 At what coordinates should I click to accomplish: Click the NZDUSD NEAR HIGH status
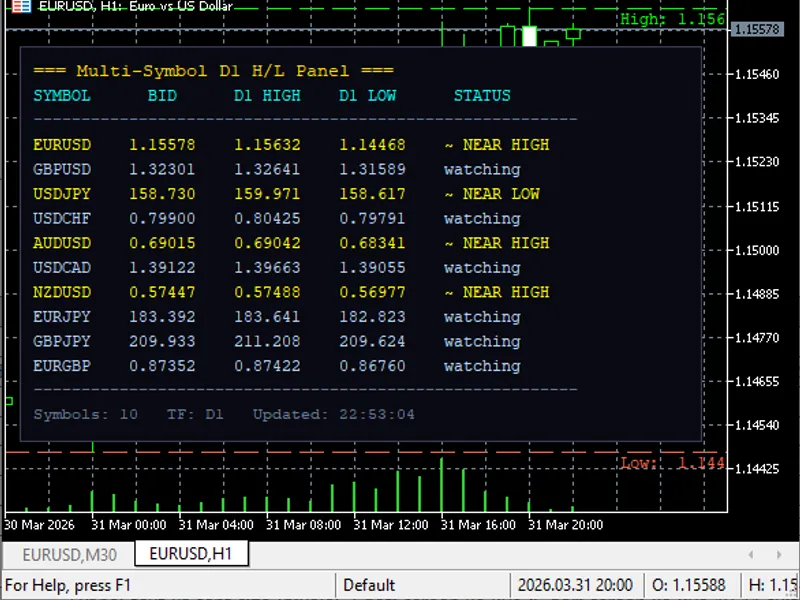(x=497, y=292)
